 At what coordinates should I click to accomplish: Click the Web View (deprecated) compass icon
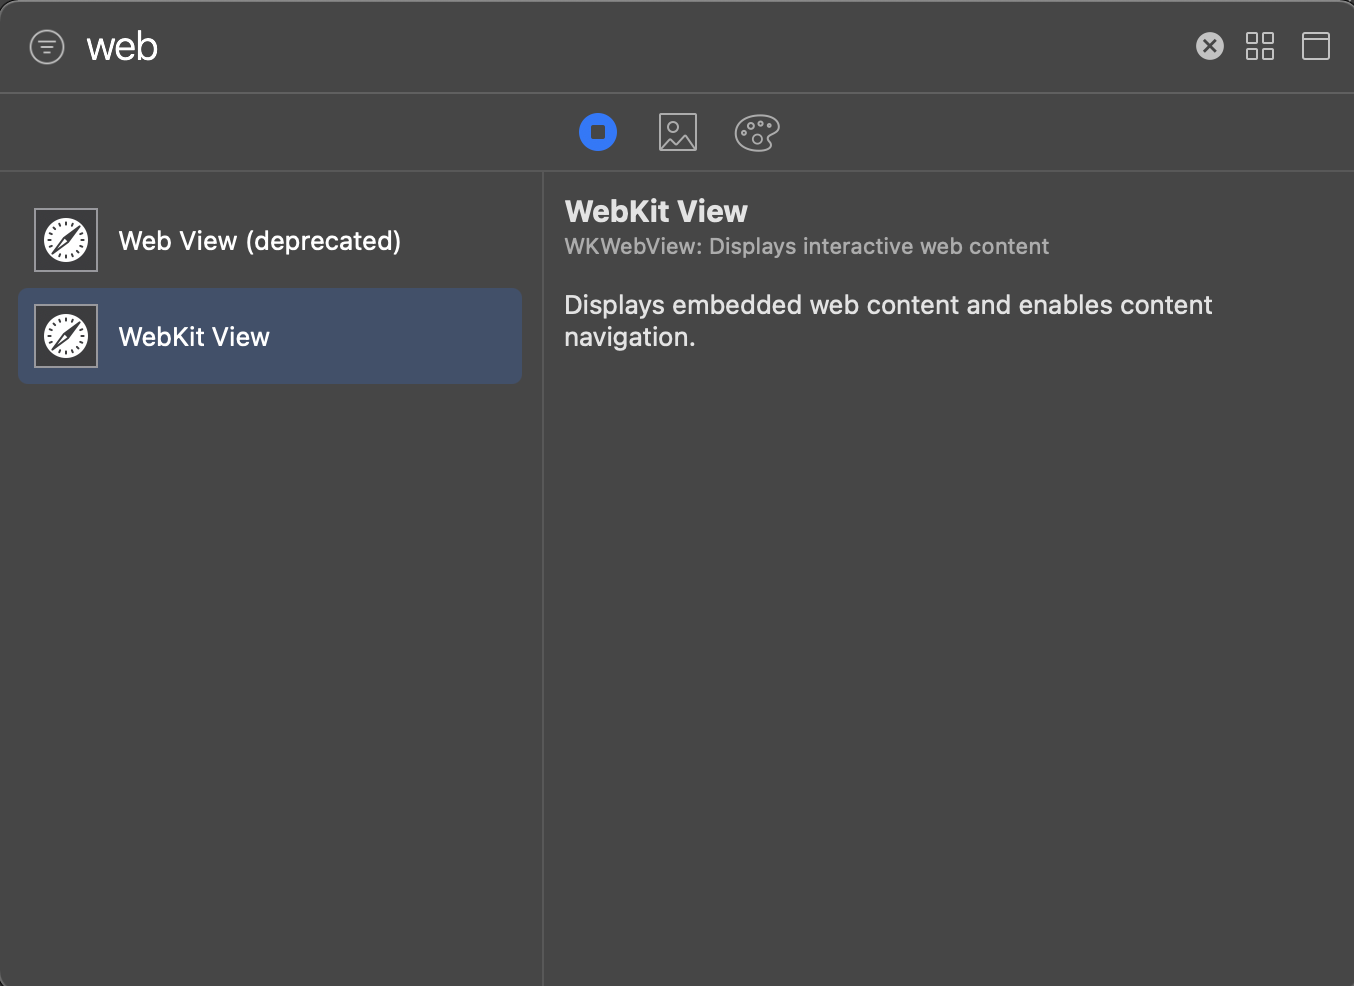[66, 240]
